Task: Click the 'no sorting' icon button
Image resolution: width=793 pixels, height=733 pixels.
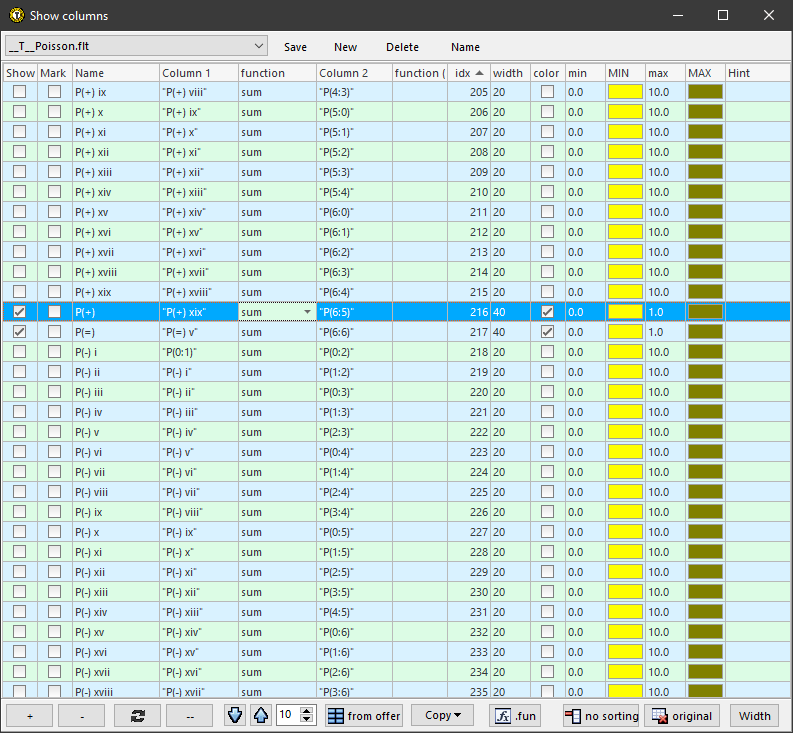Action: [600, 715]
